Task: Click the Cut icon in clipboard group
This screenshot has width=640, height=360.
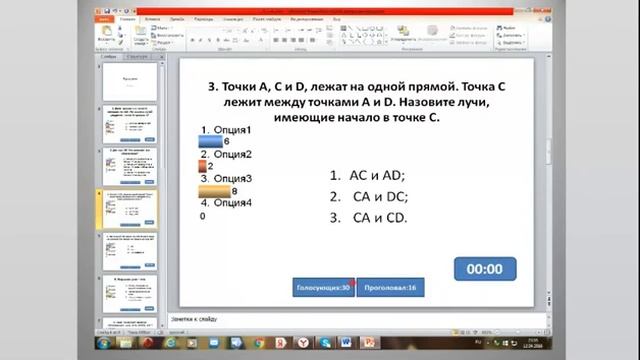Action: pos(120,28)
